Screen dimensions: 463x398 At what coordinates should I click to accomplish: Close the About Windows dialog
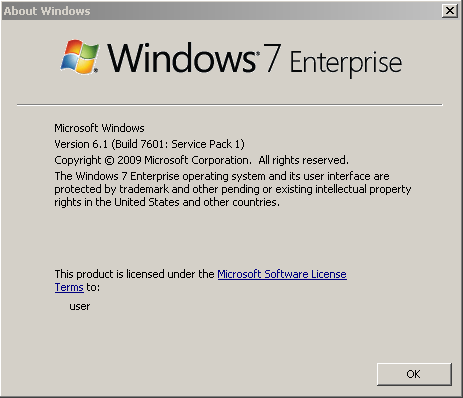[x=450, y=11]
